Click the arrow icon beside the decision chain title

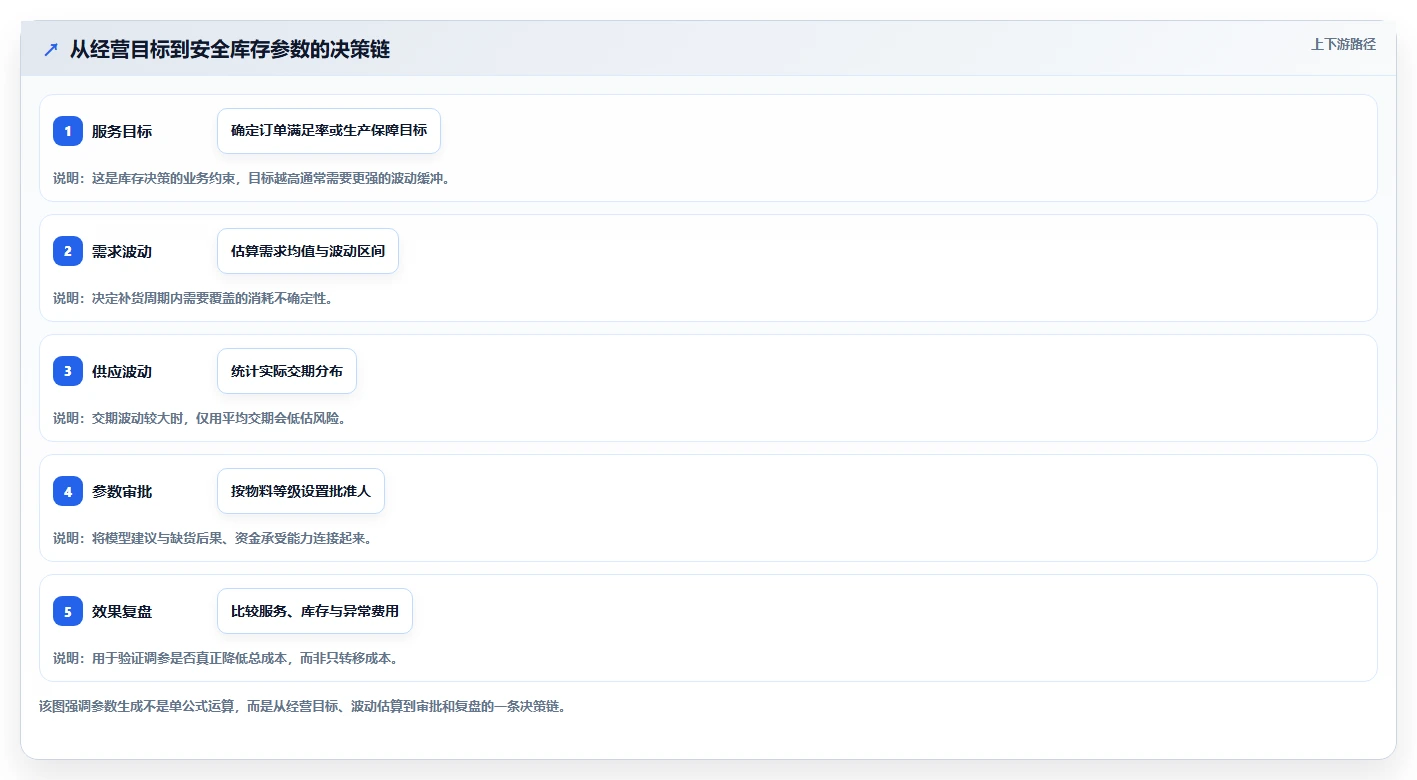pos(51,50)
